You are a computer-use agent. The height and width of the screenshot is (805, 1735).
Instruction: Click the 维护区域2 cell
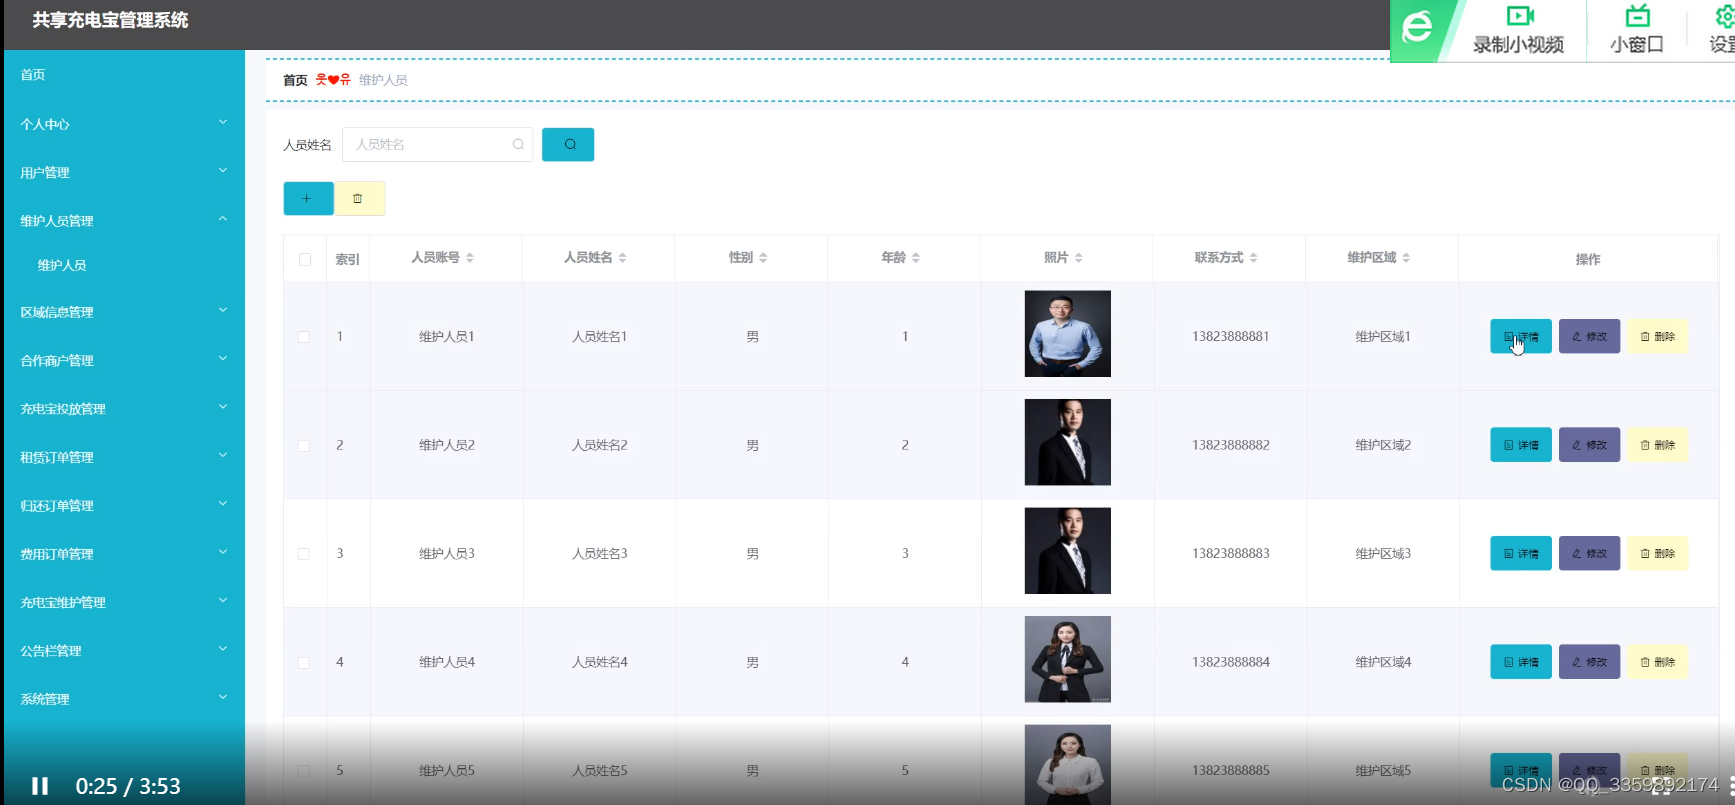(x=1383, y=445)
